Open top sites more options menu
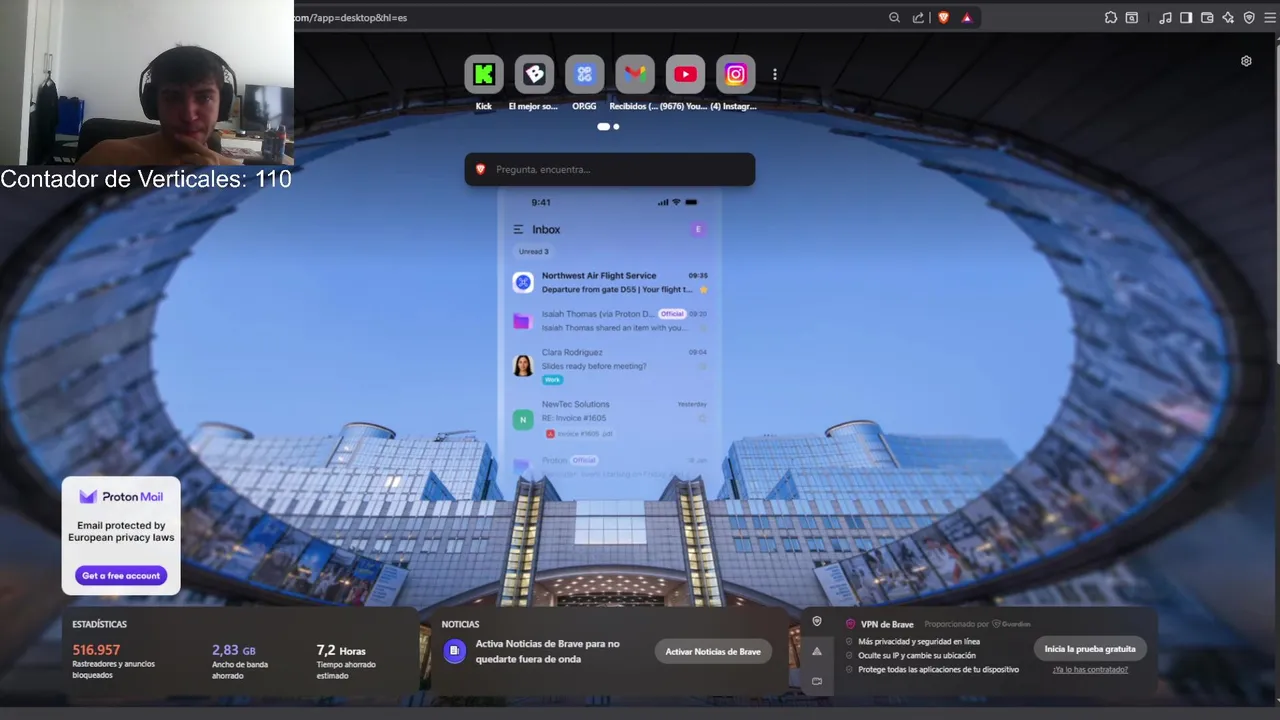This screenshot has width=1280, height=720. click(x=774, y=74)
